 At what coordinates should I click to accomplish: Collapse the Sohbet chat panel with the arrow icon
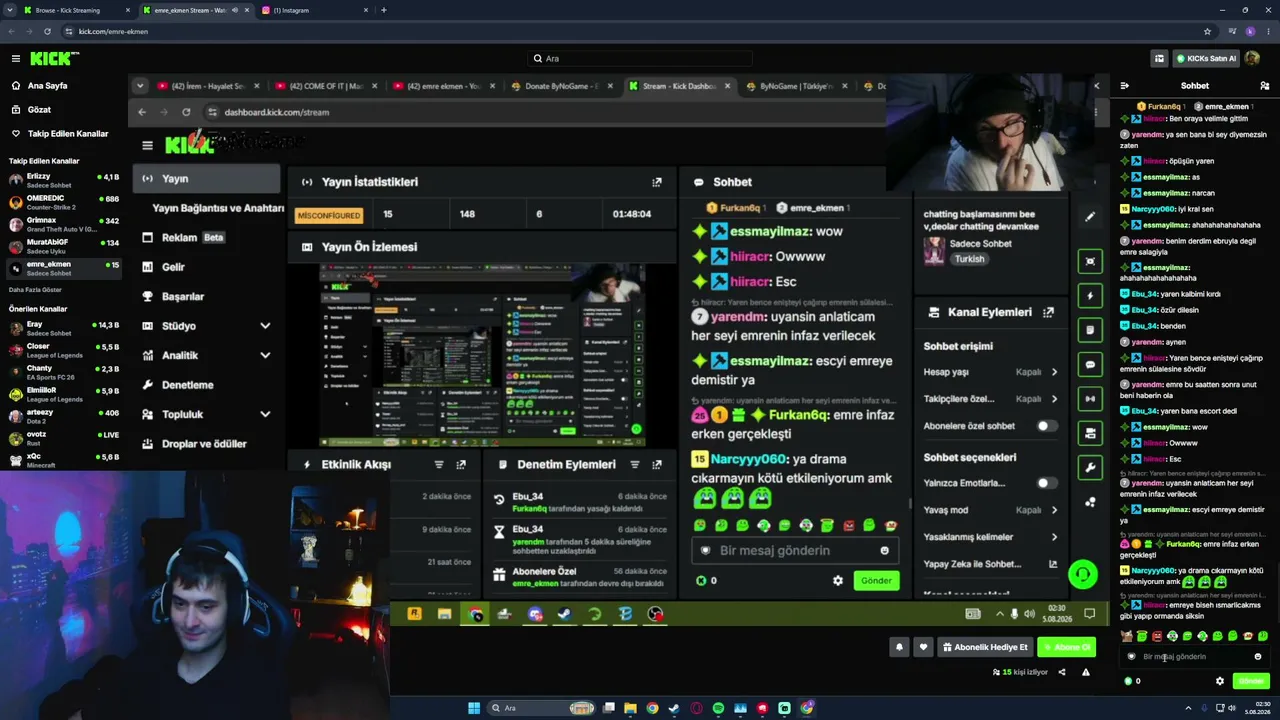[x=1125, y=86]
